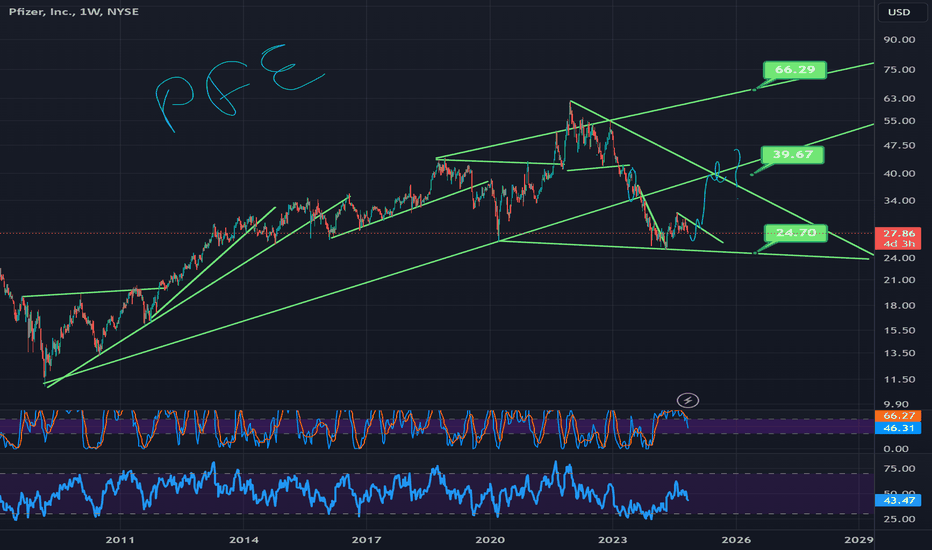932x550 pixels.
Task: Click the 2014 date label on time axis
Action: 244,540
